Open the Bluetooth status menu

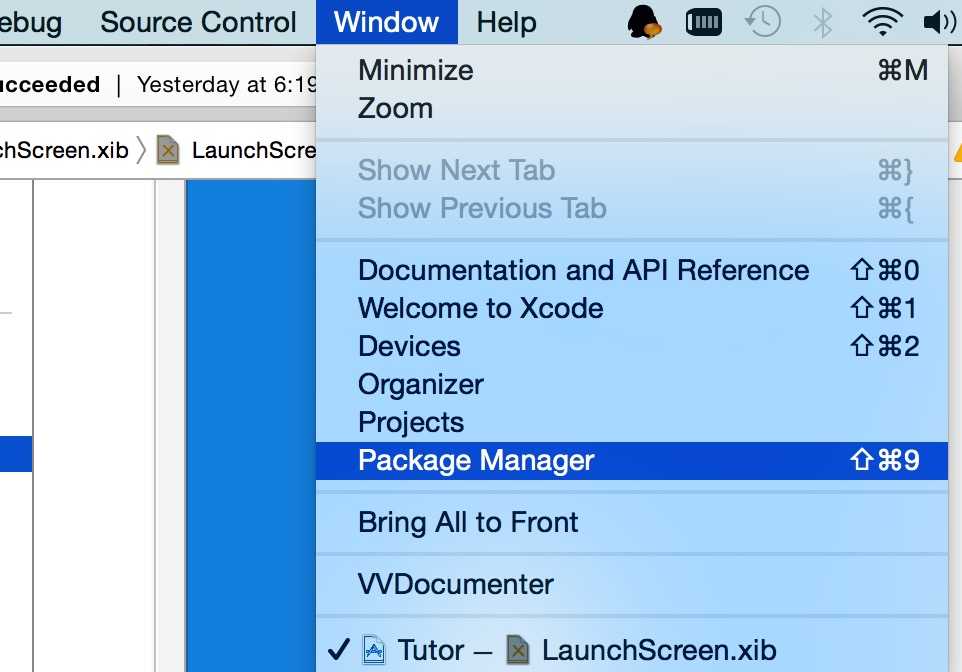822,23
